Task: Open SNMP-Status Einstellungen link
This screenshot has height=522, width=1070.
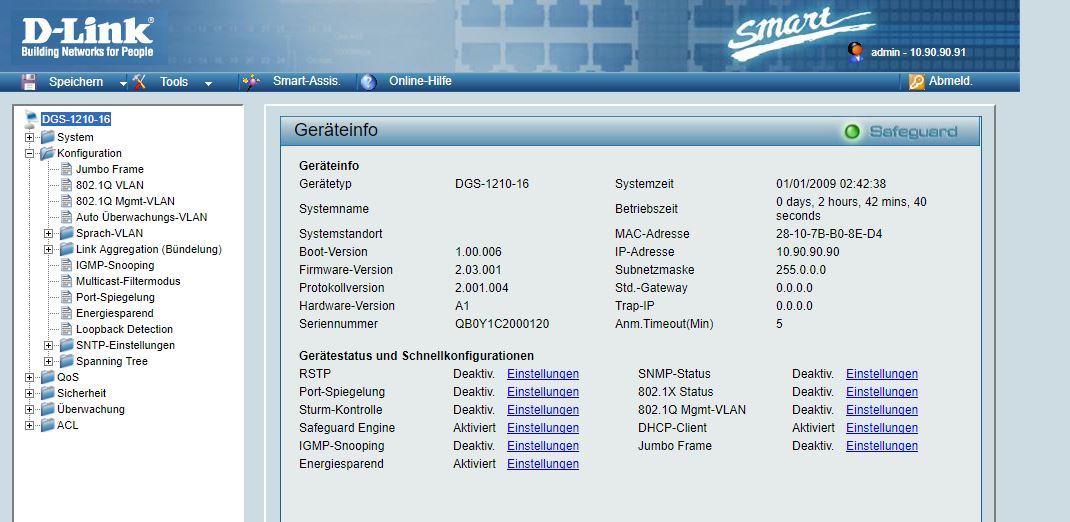Action: pyautogui.click(x=882, y=374)
